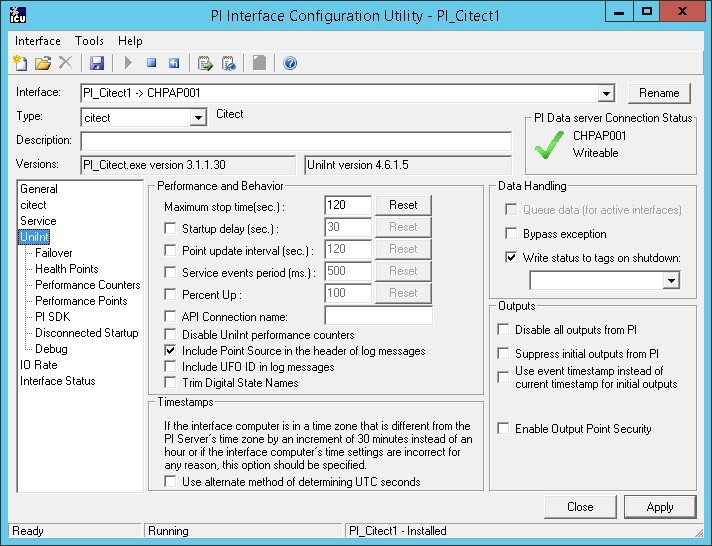Click the PI_Citect.exe version field
This screenshot has height=546, width=712.
[188, 165]
